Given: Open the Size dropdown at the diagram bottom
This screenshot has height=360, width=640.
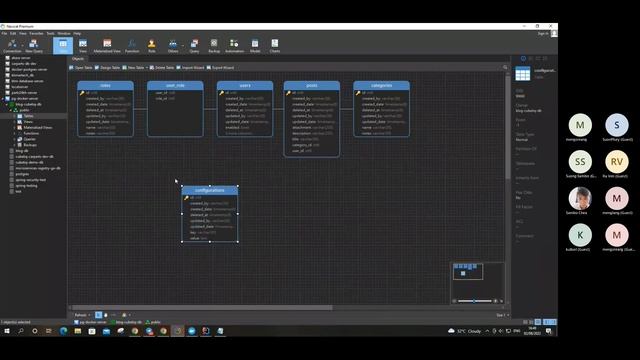Looking at the screenshot, I should point(502,315).
